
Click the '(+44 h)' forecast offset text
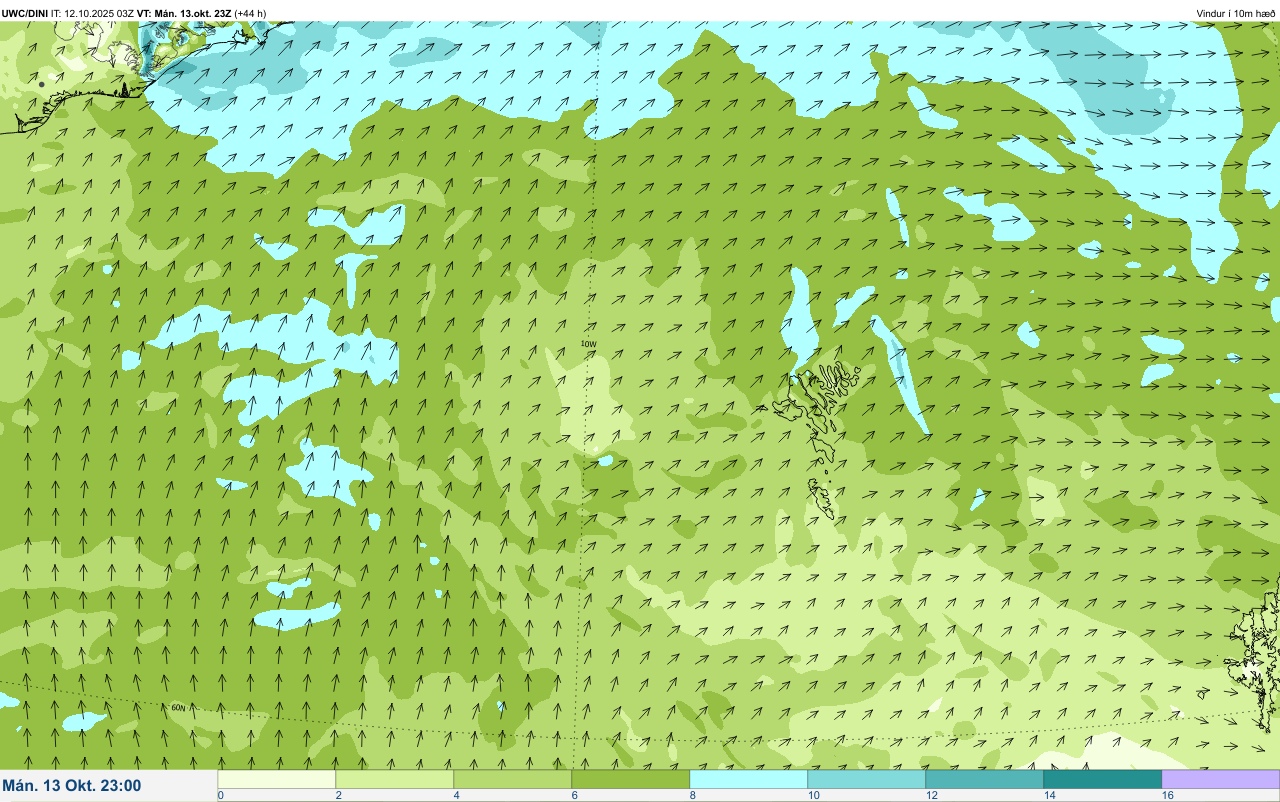click(x=250, y=13)
